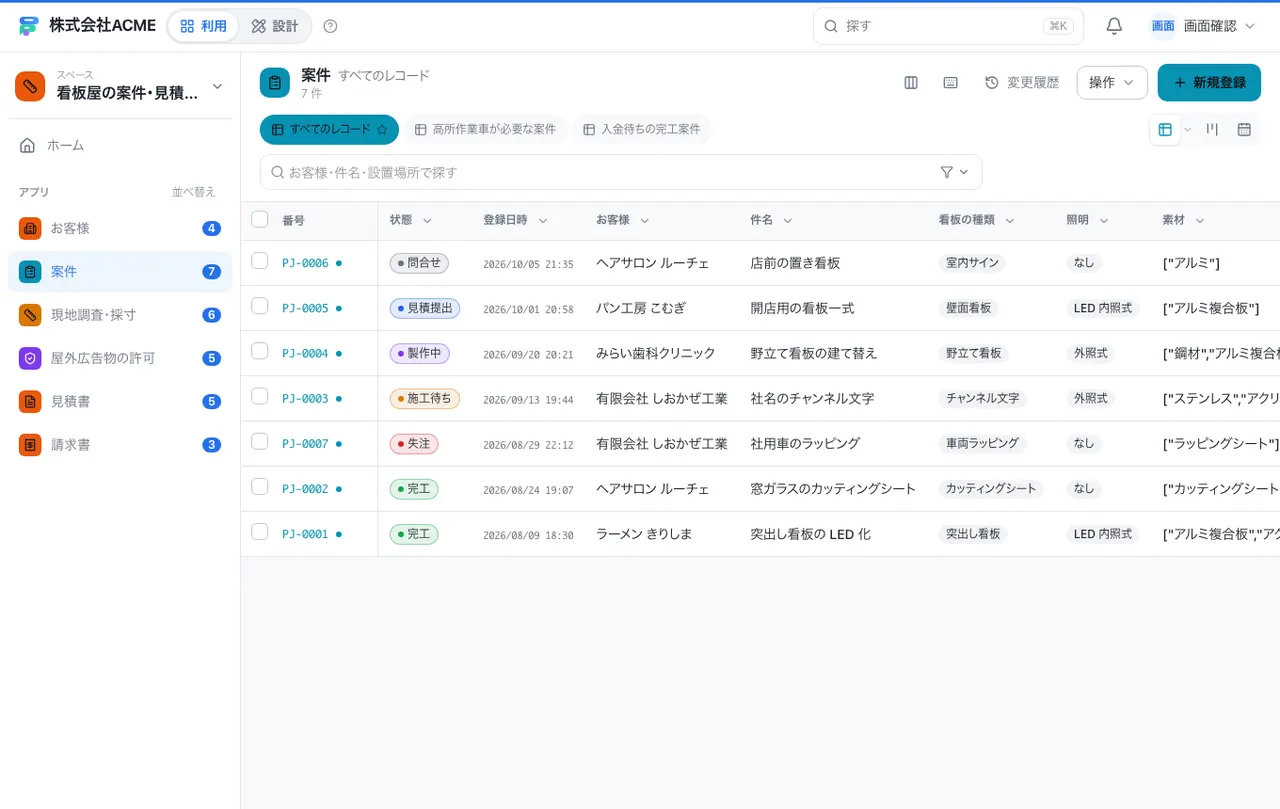Viewport: 1280px width, 809px height.
Task: Toggle the select-all checkbox in table header
Action: coord(260,220)
